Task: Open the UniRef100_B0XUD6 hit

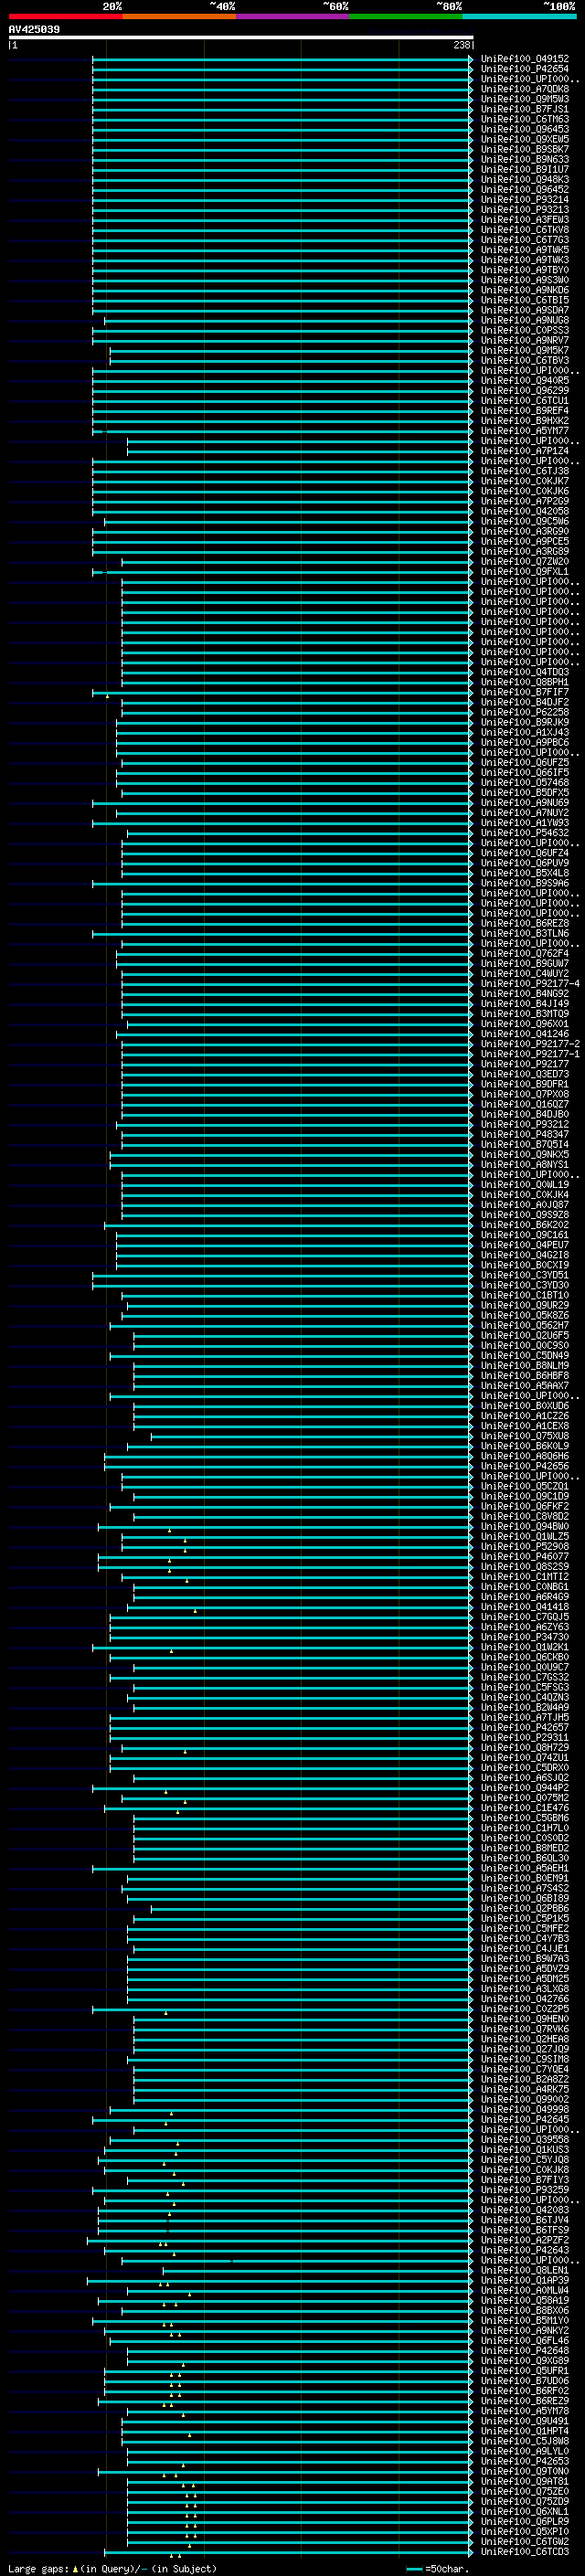Action: click(525, 1406)
